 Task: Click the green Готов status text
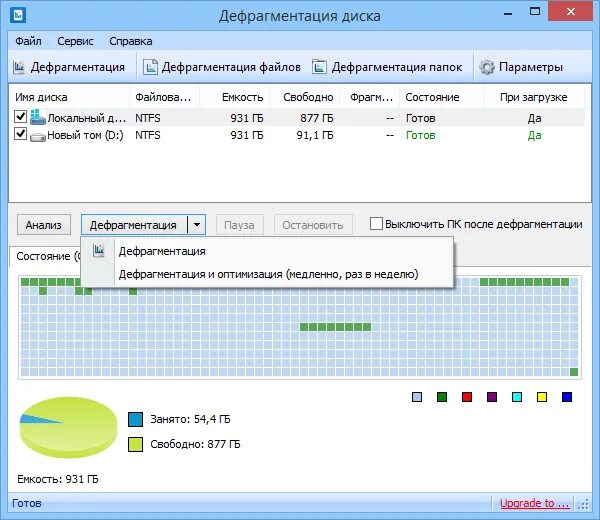pos(421,135)
